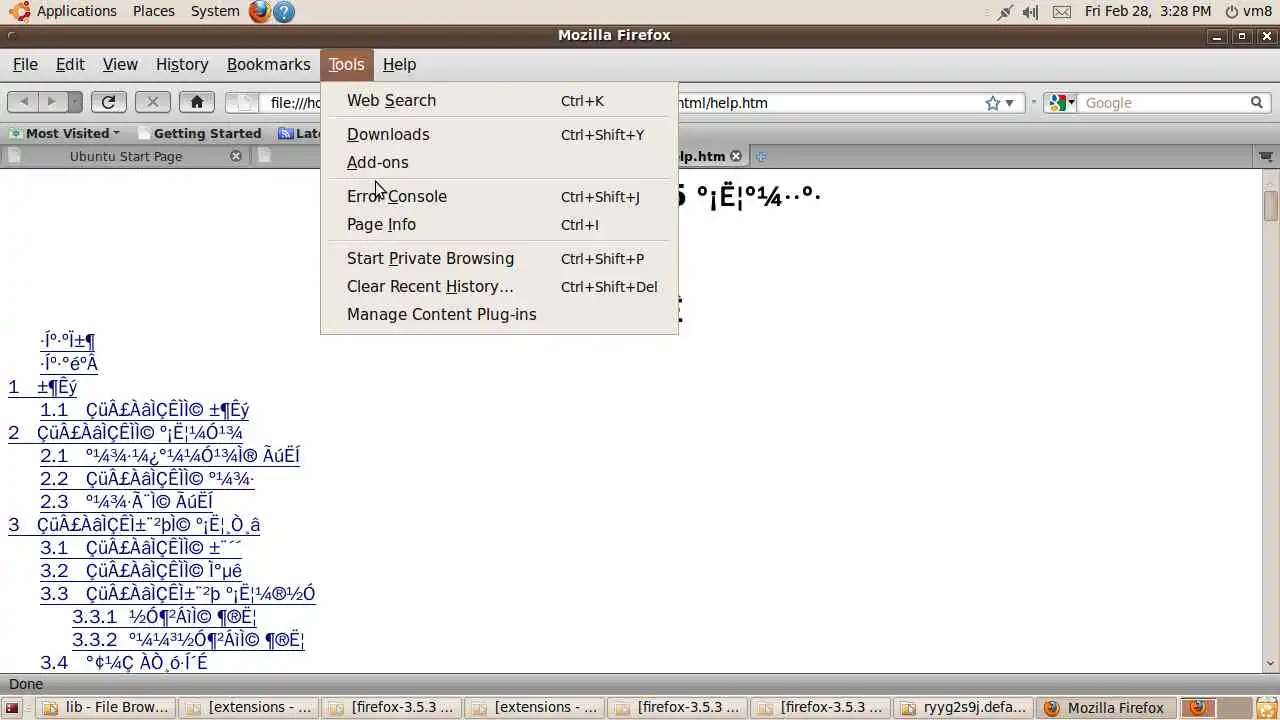Reload the current page
This screenshot has height=720, width=1280.
click(x=108, y=102)
